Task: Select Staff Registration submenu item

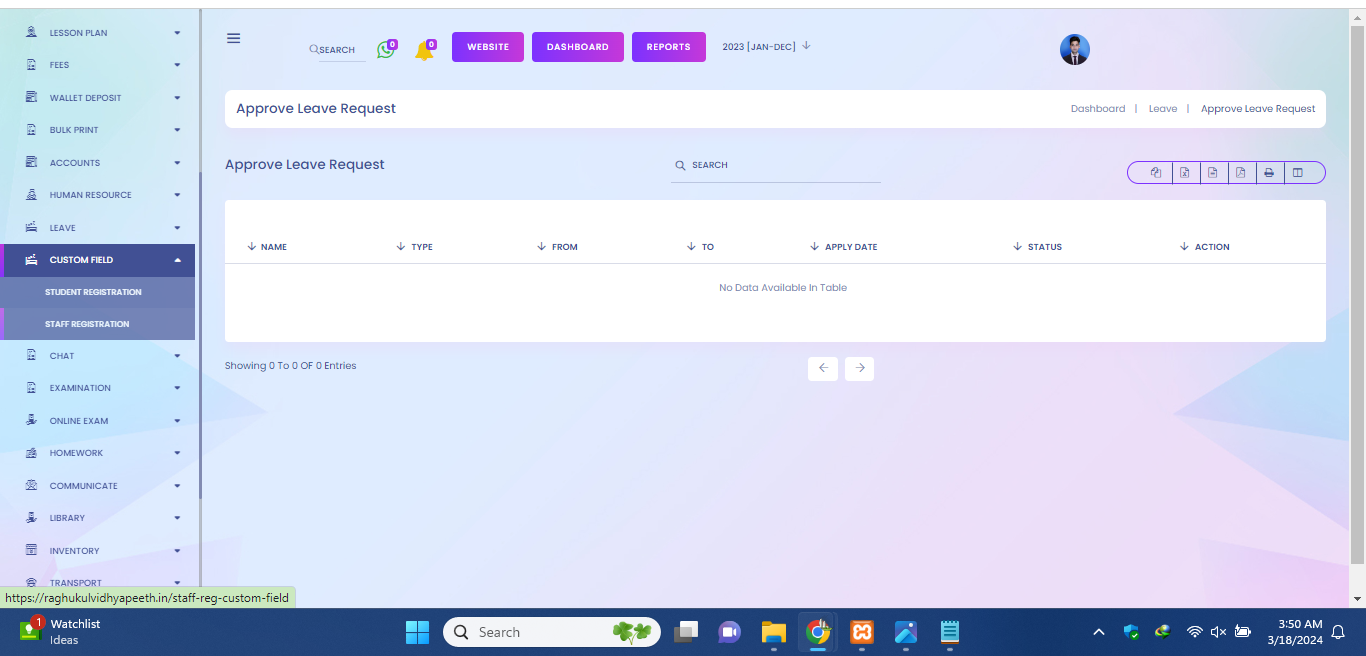Action: (87, 324)
